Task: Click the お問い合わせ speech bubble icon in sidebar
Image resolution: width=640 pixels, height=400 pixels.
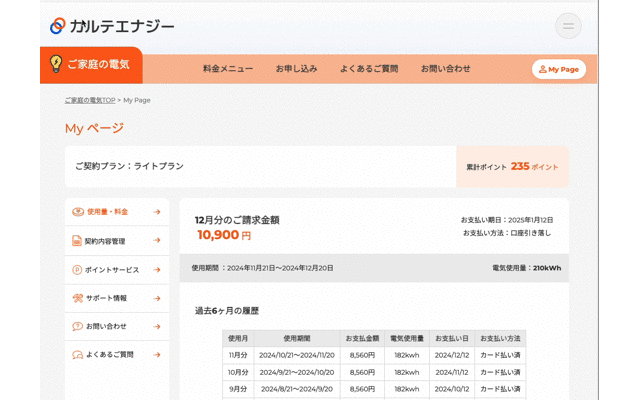Action: (x=77, y=327)
